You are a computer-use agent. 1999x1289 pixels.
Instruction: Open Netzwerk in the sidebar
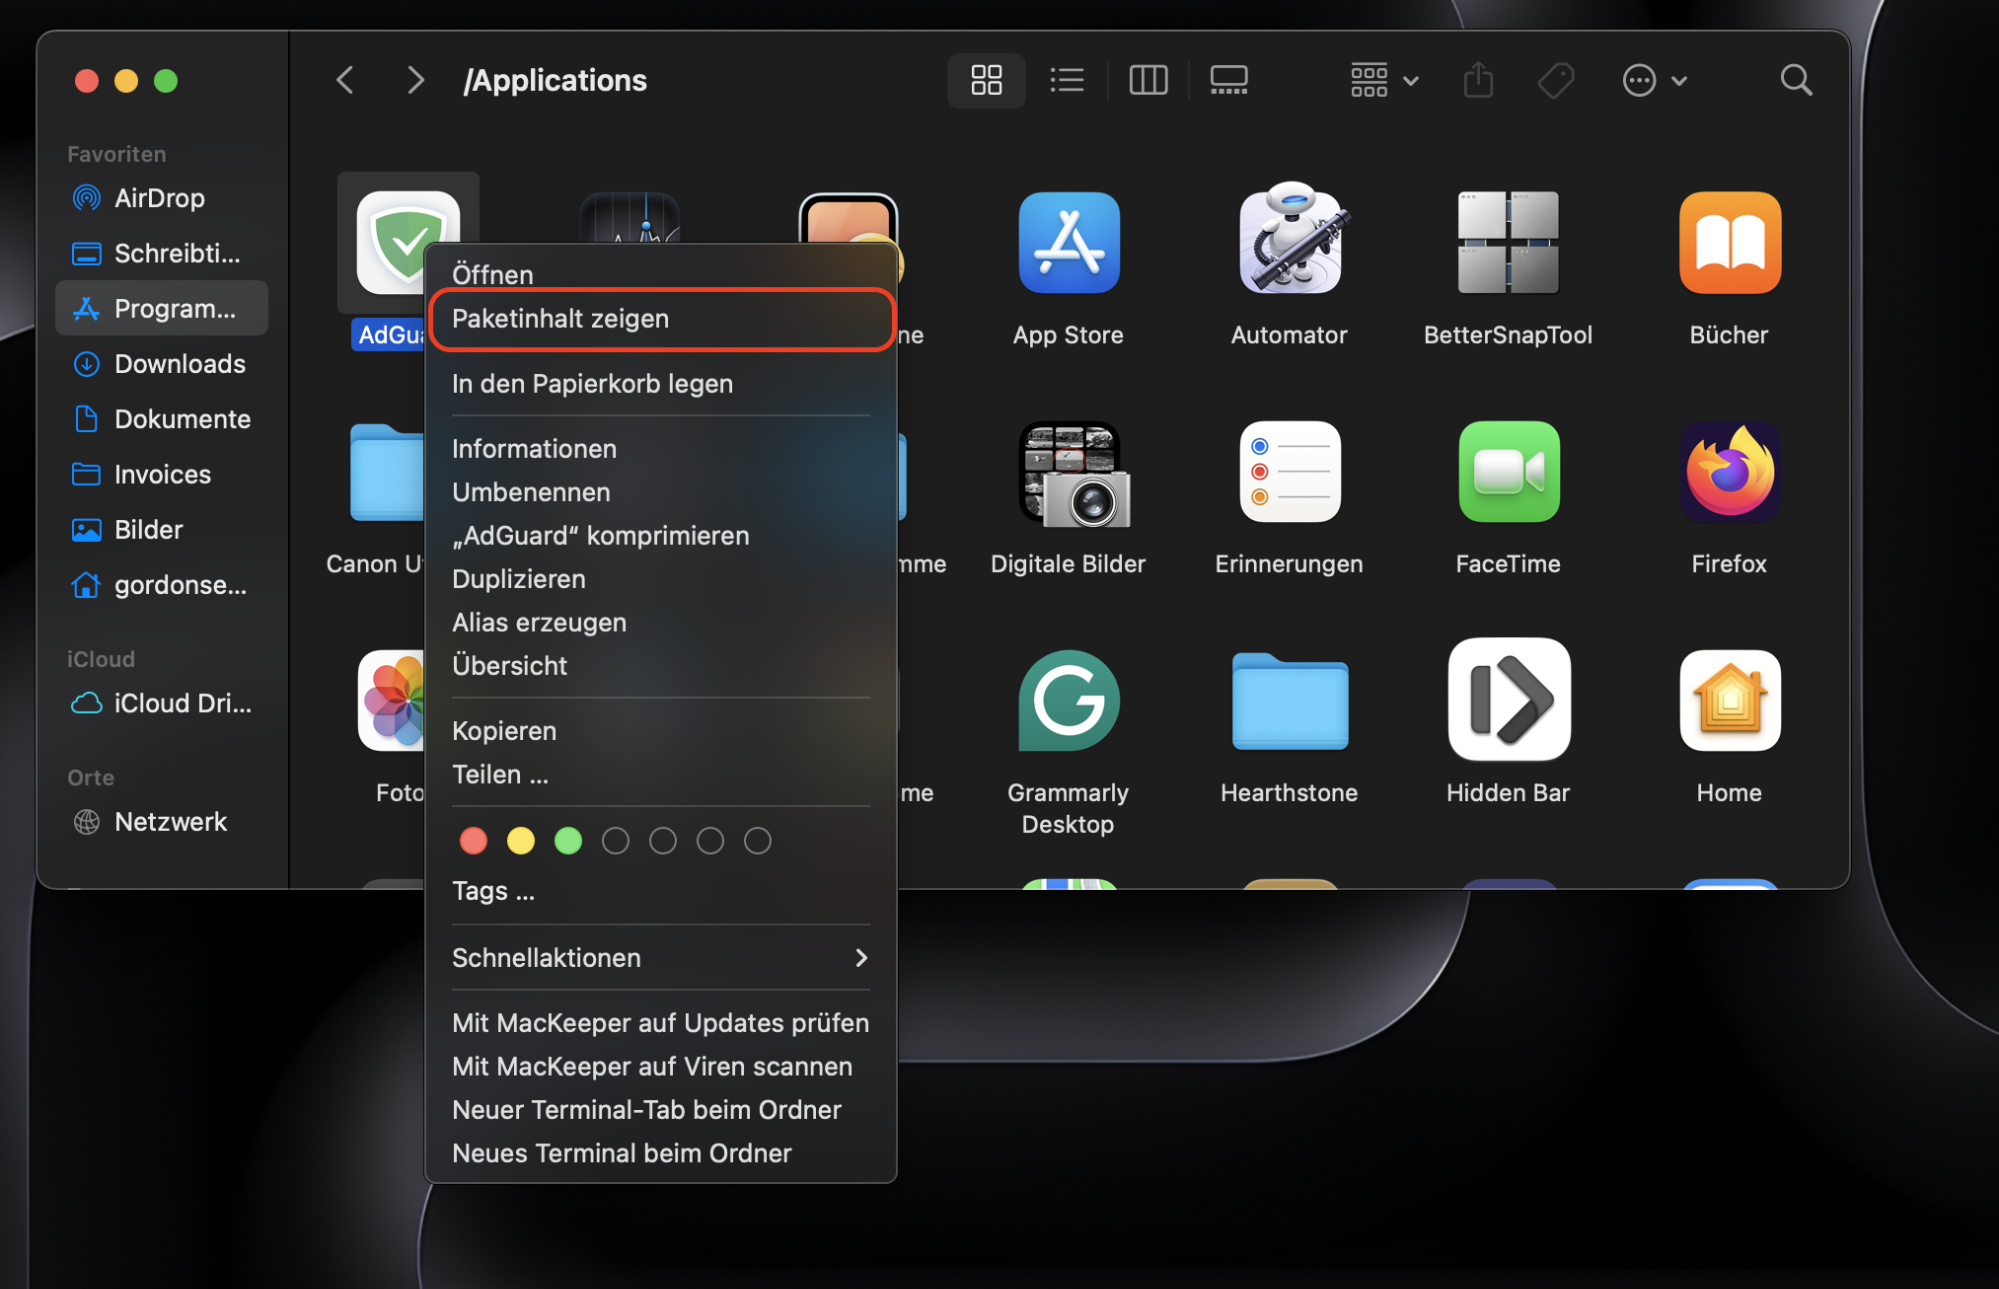(x=161, y=822)
